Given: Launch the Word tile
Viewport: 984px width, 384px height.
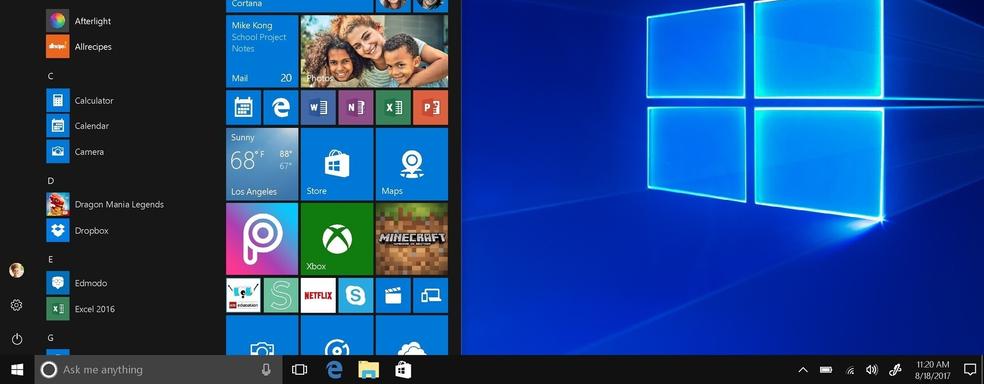Looking at the screenshot, I should (318, 107).
